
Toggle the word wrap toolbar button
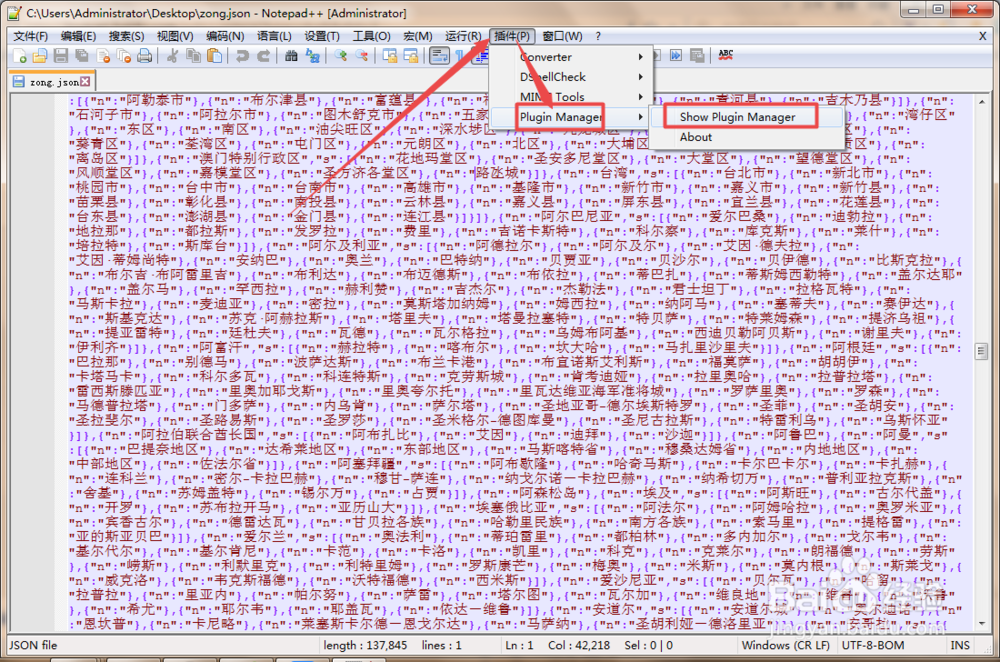[438, 56]
